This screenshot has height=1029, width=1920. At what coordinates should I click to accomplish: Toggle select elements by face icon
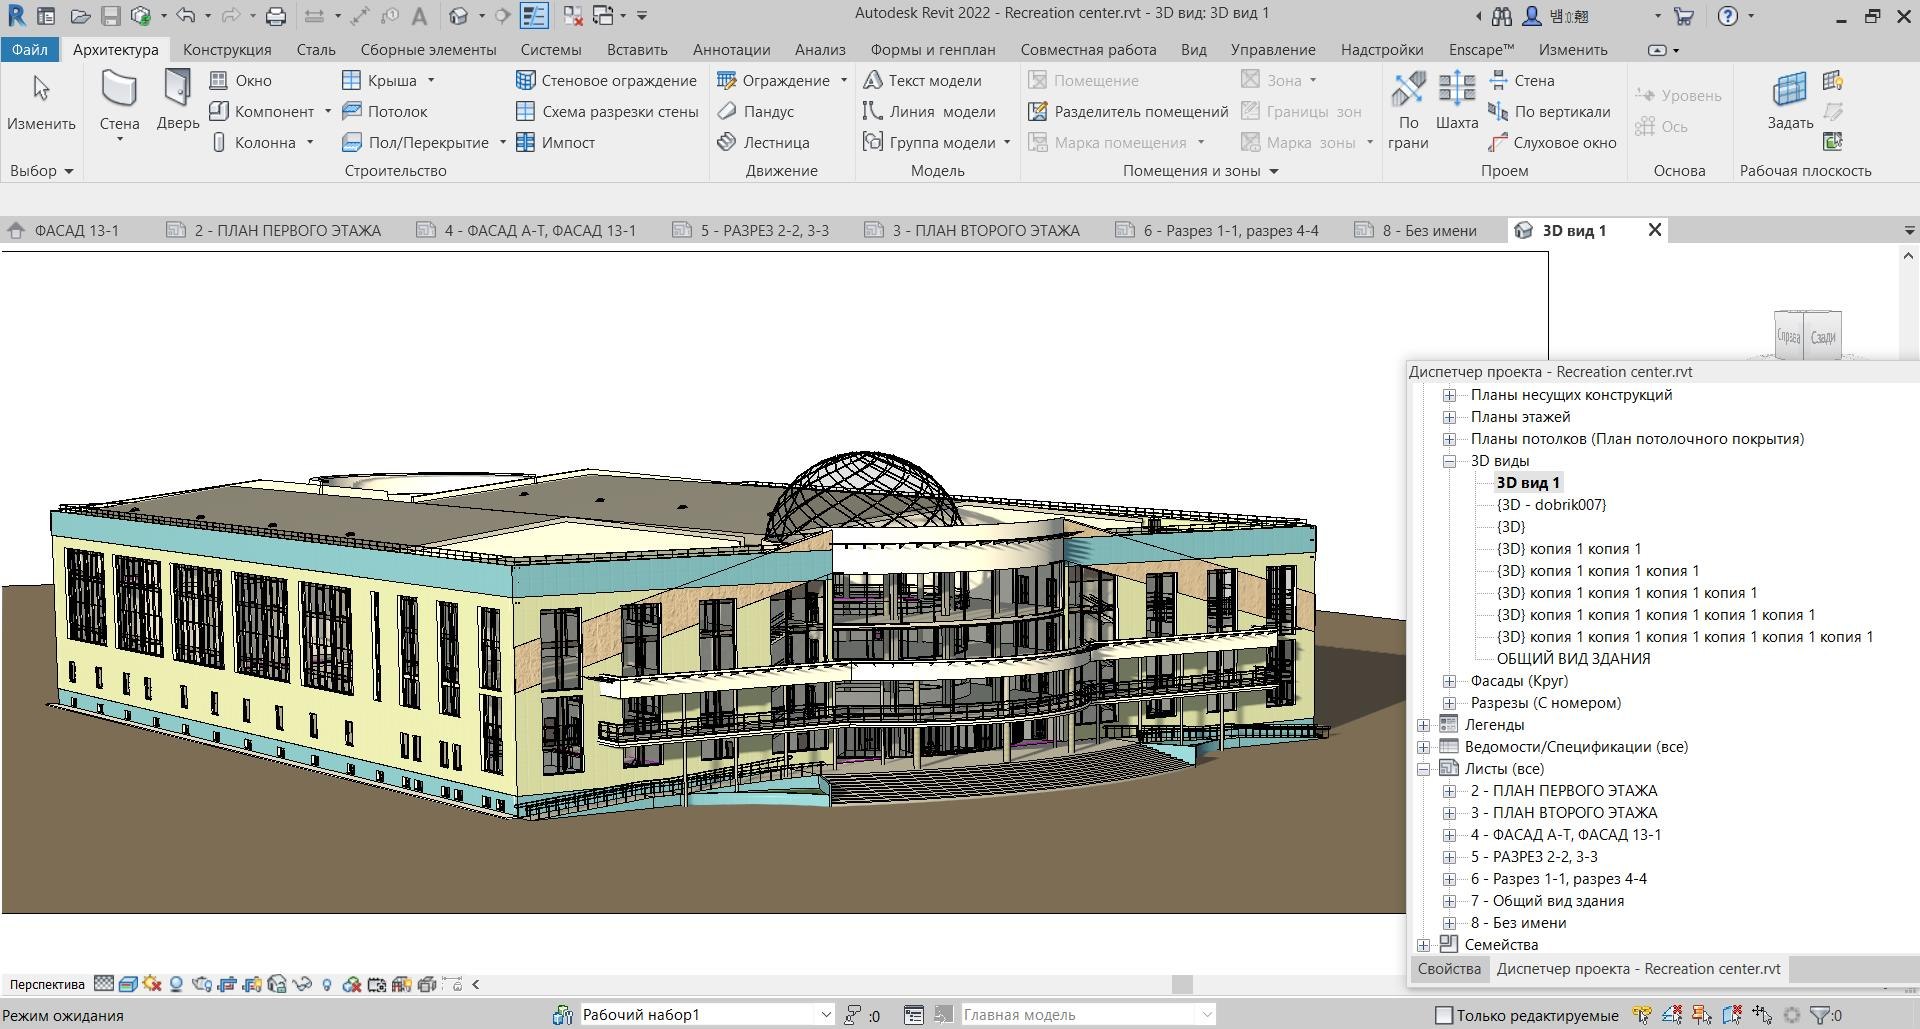(1732, 1015)
